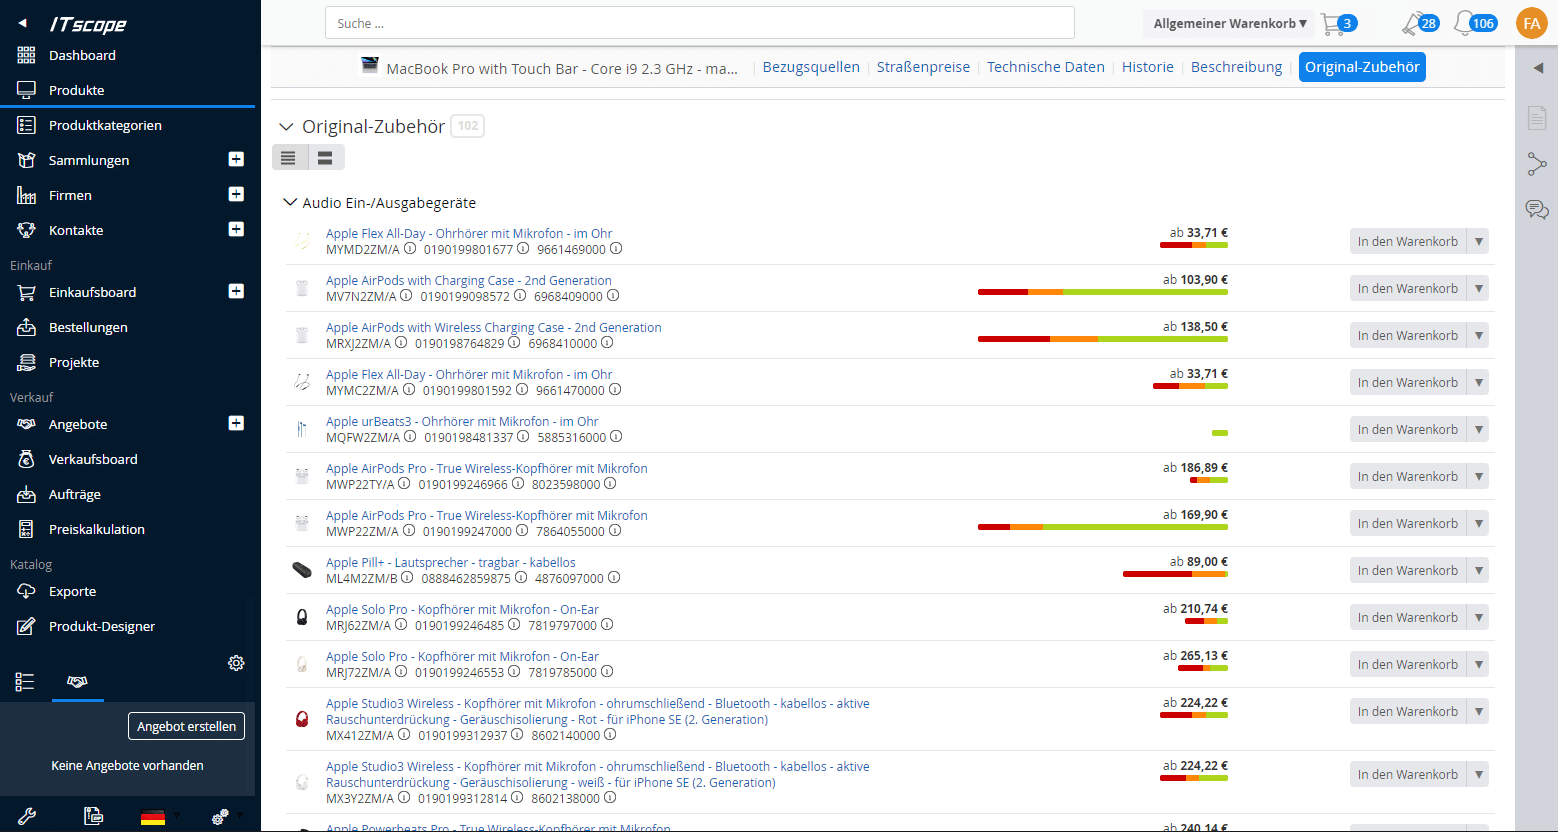1558x832 pixels.
Task: Open the wrench tools icon at bottom
Action: tap(27, 816)
